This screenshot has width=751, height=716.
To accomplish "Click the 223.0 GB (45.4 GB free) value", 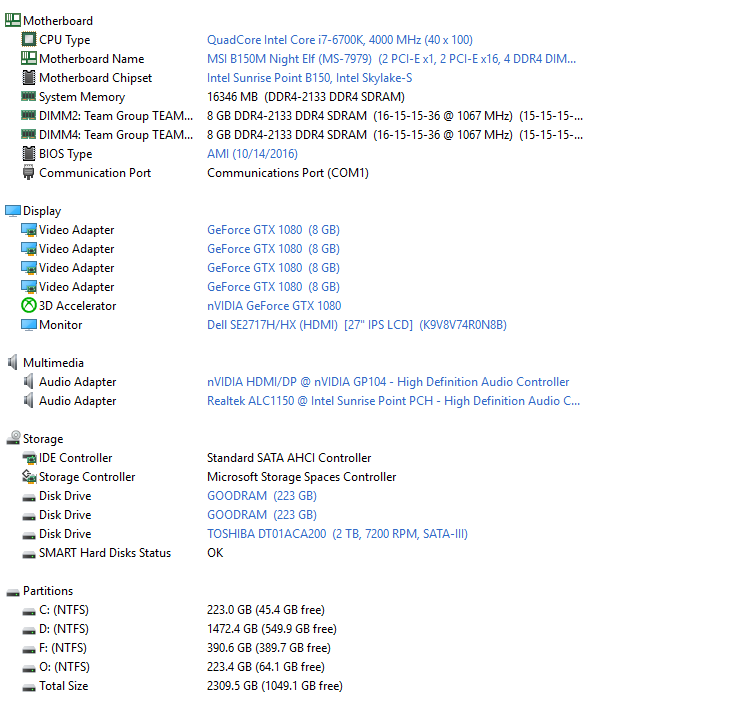I will 266,610.
